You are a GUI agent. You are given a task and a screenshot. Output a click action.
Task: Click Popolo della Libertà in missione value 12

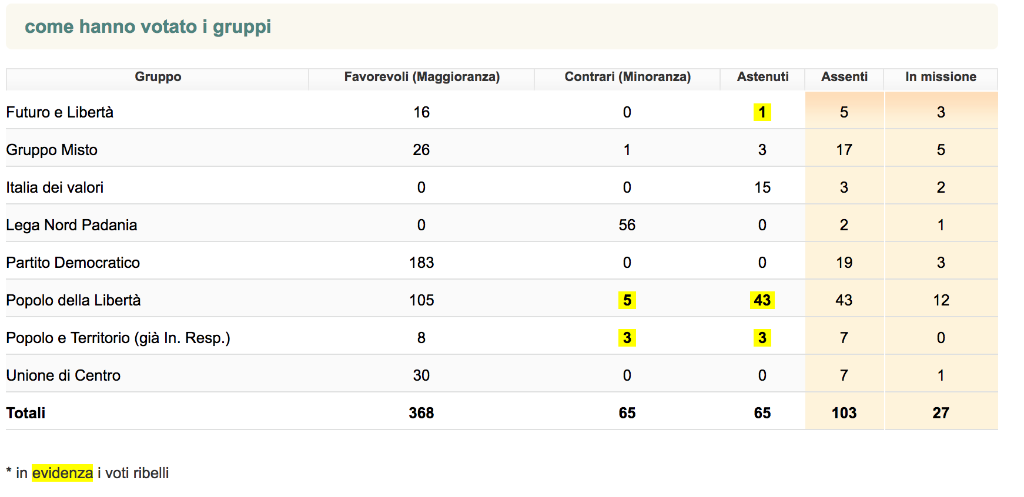940,300
